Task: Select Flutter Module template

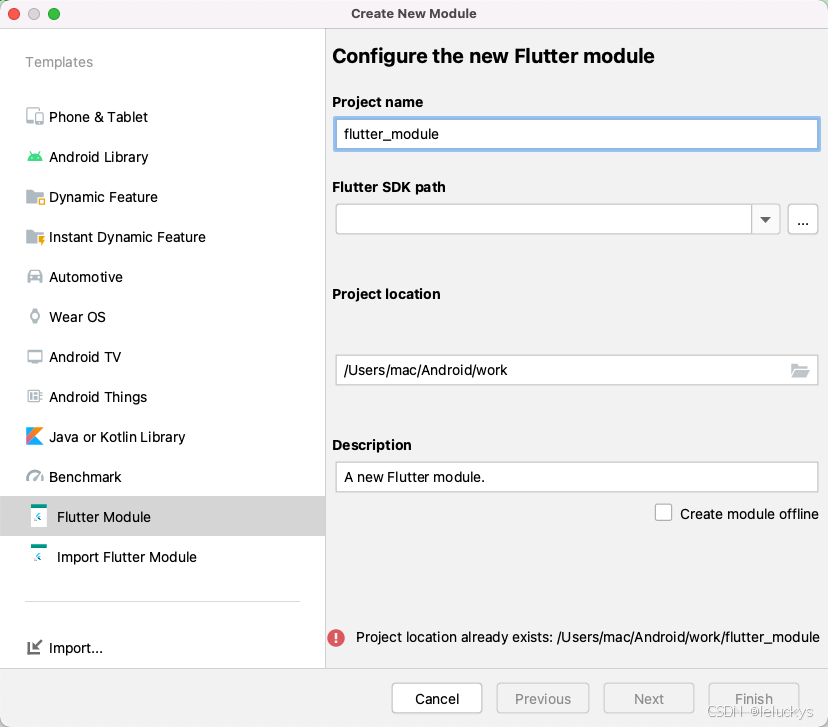Action: [163, 516]
